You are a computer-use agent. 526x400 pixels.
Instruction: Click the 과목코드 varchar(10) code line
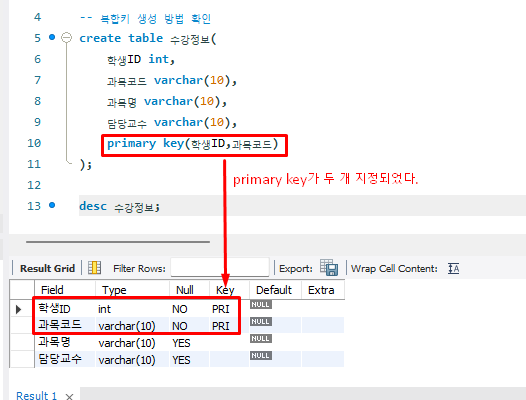[x=172, y=81]
